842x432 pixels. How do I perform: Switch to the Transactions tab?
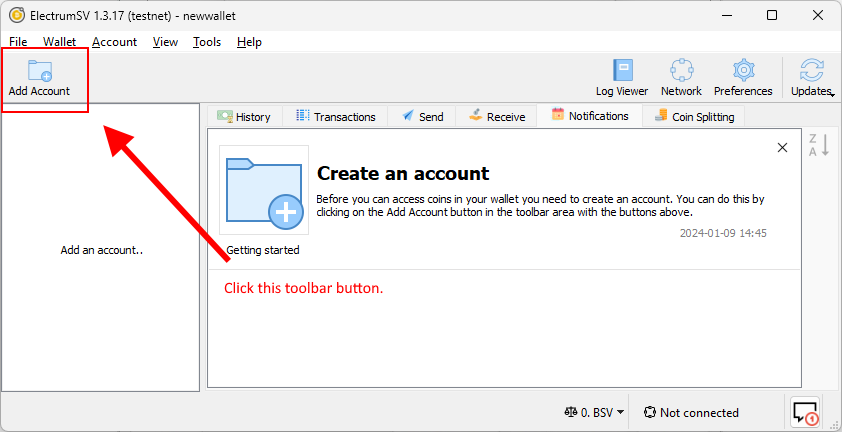click(336, 117)
